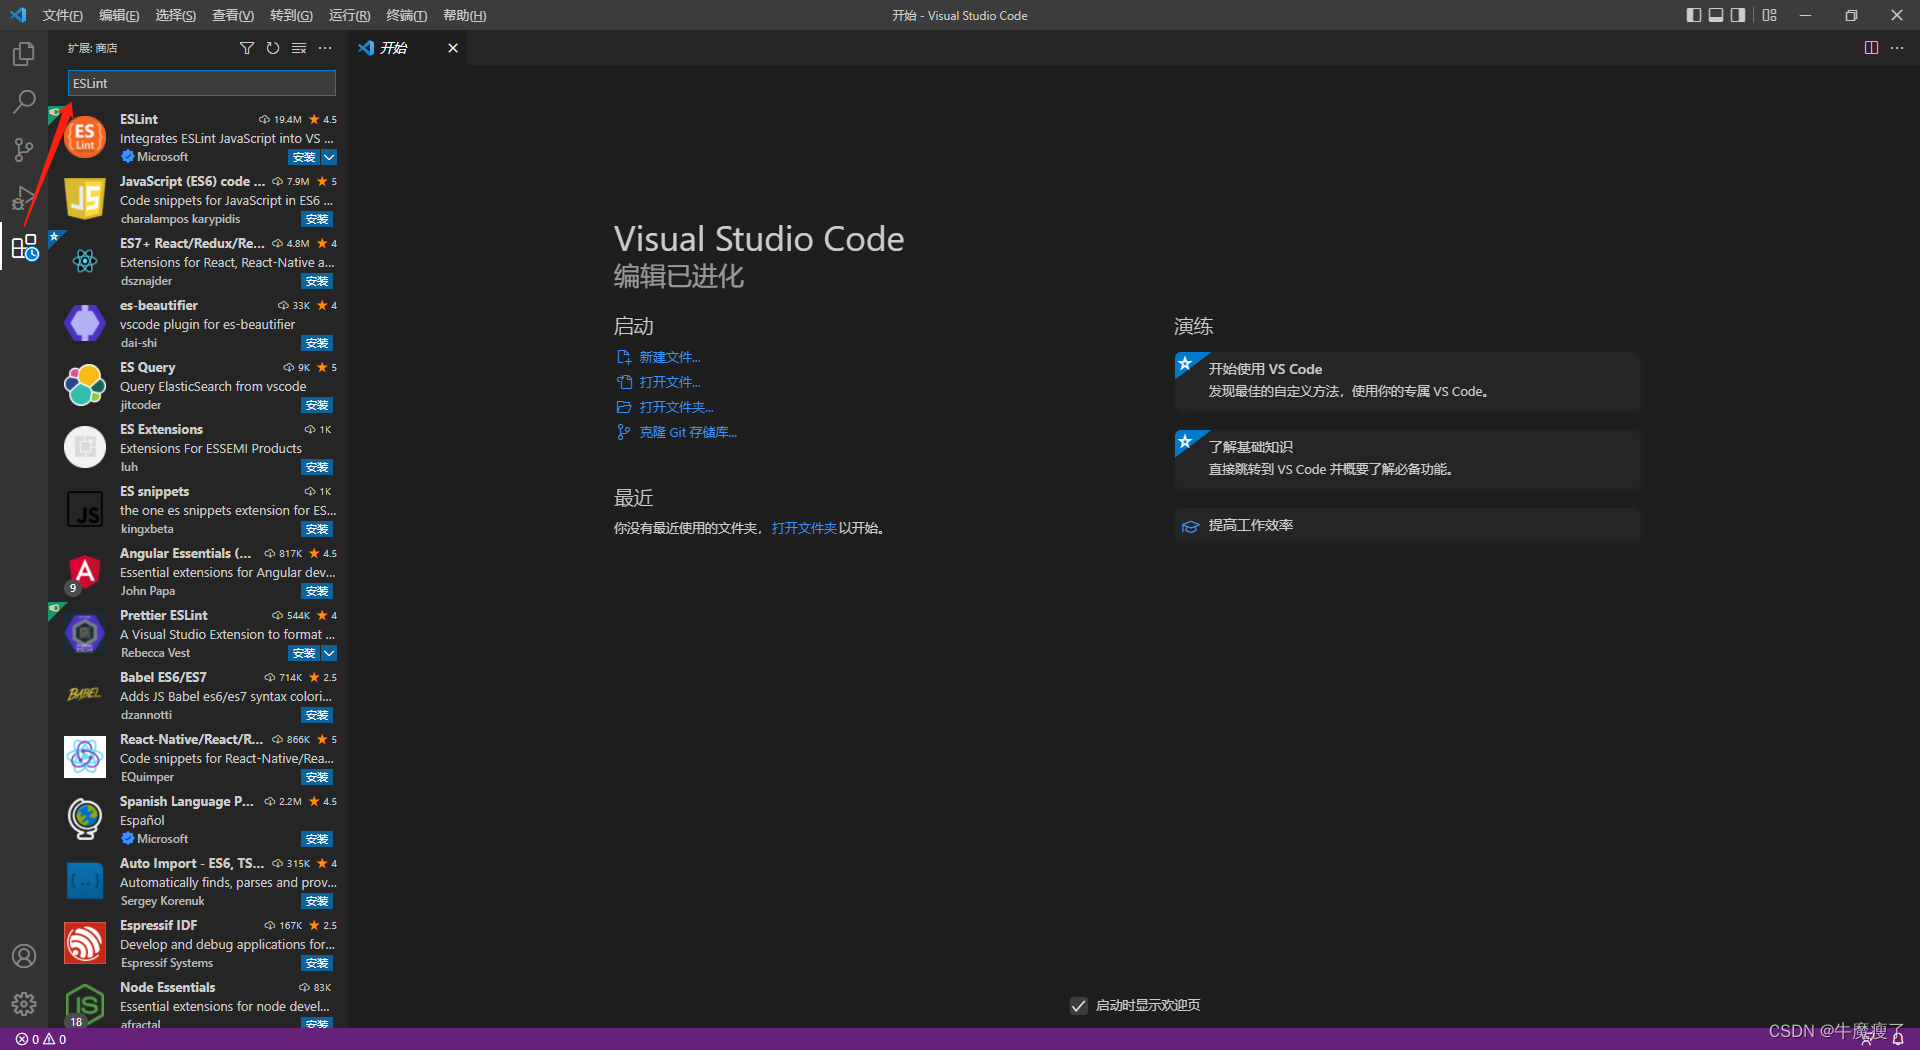Install the es-beautifier extension
This screenshot has height=1050, width=1920.
(x=317, y=343)
